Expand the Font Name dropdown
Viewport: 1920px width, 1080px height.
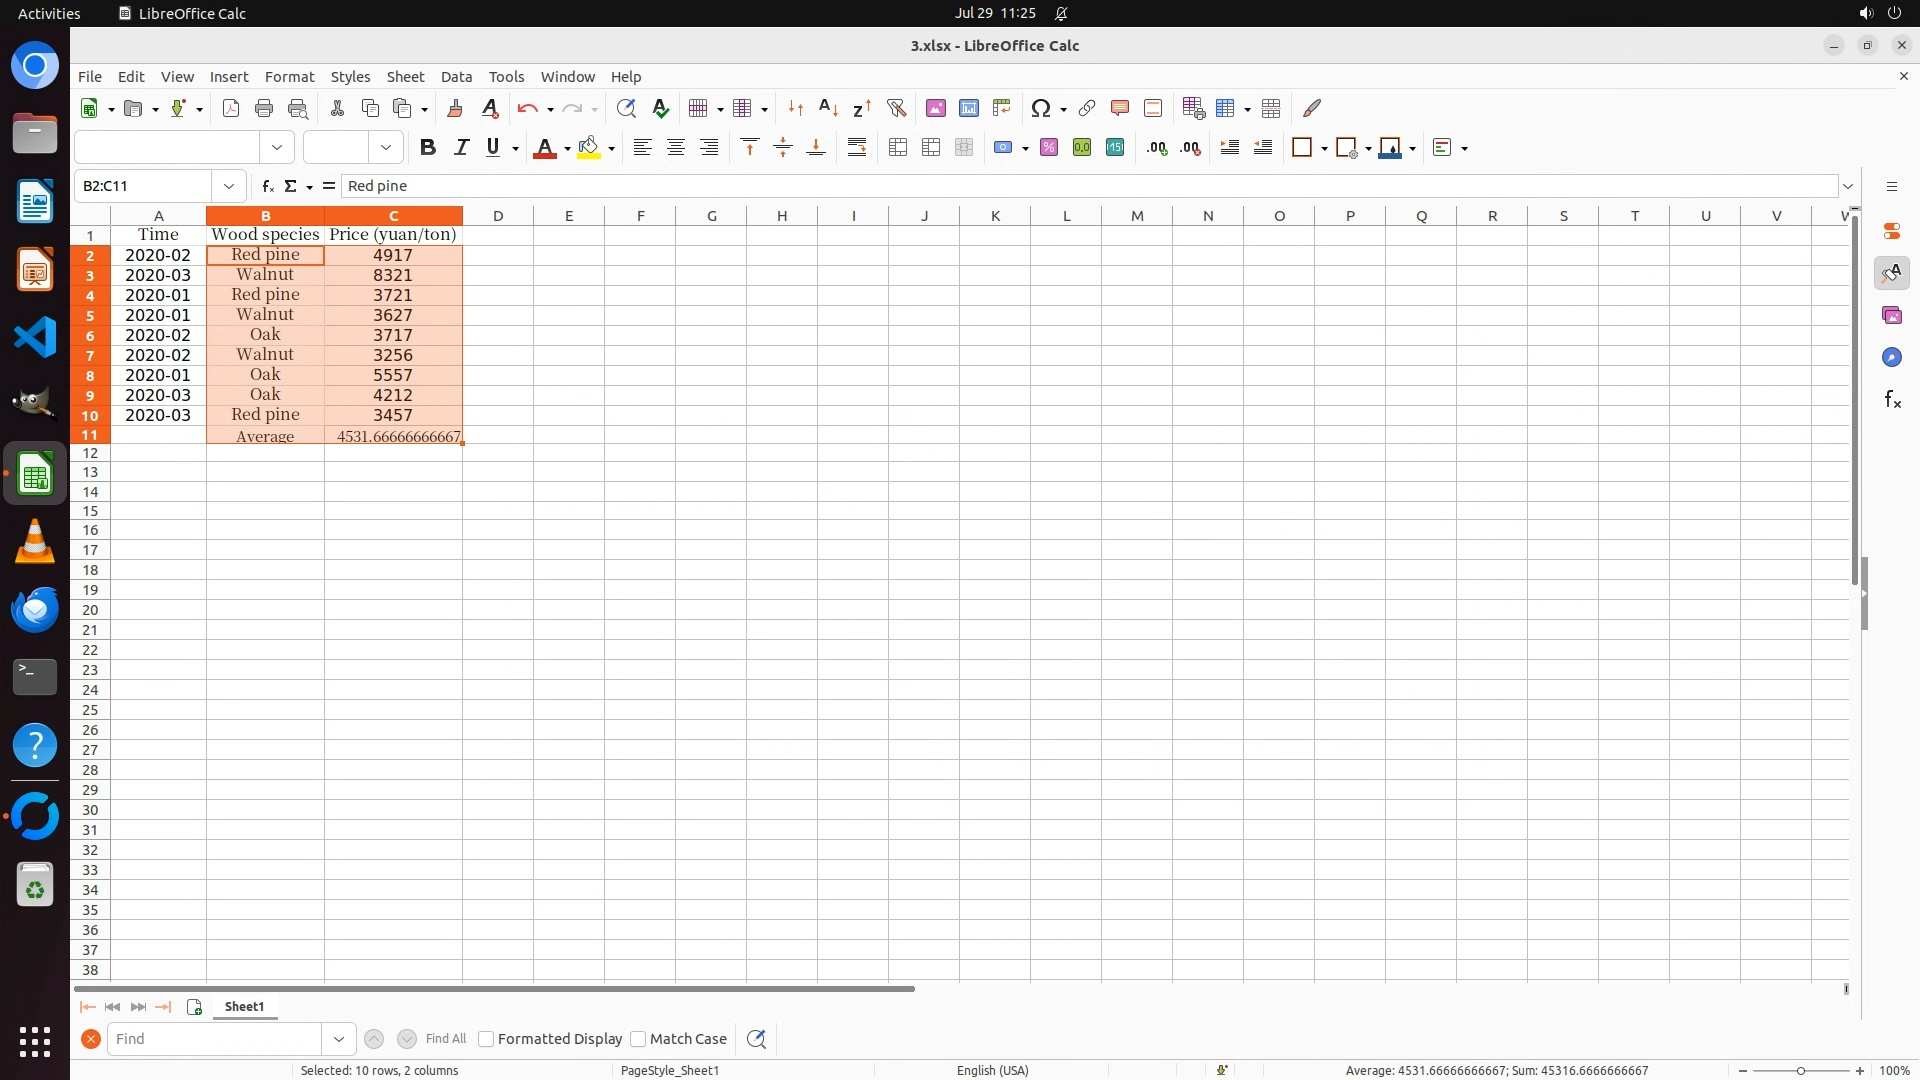click(x=277, y=148)
